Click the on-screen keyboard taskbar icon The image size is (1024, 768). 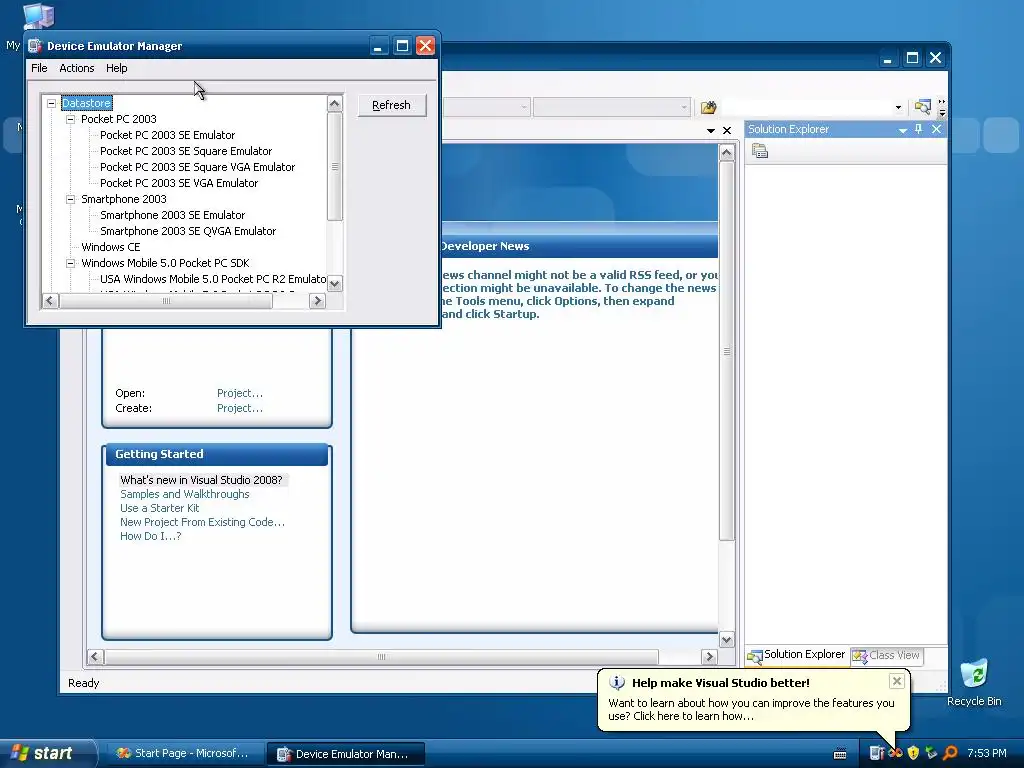840,754
